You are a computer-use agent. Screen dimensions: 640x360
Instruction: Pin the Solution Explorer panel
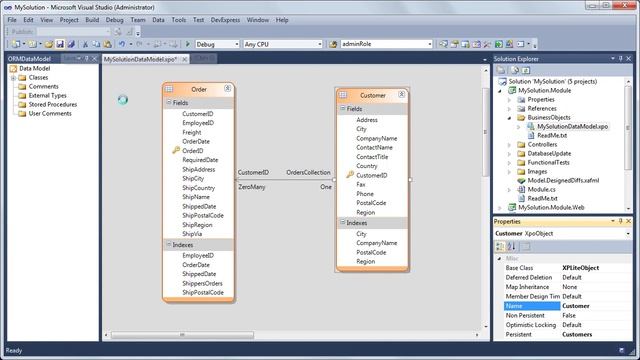620,59
